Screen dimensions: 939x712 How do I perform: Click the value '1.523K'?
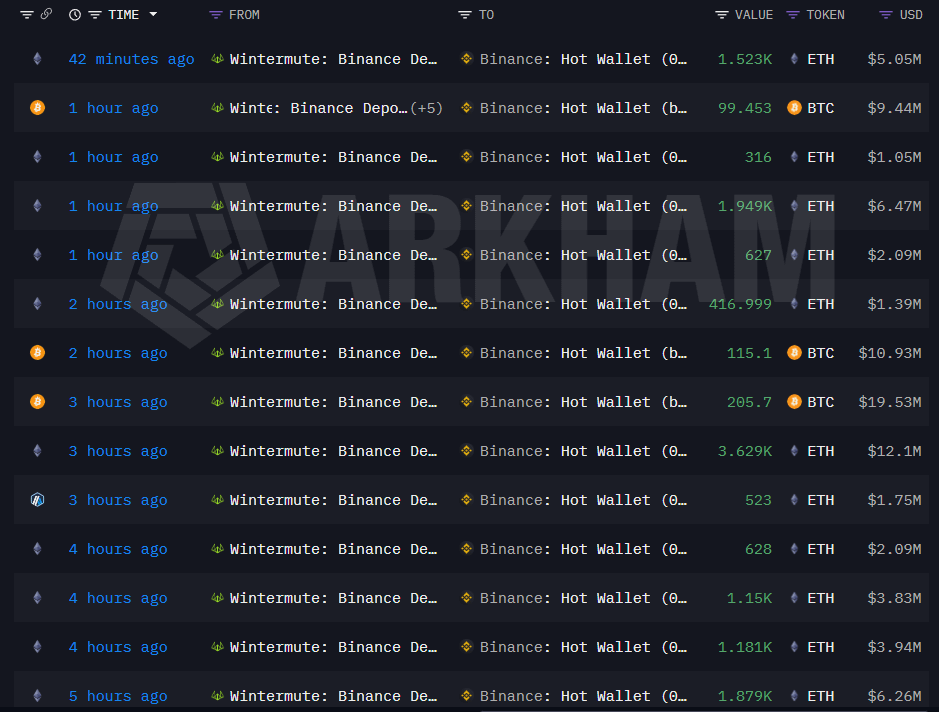coord(744,59)
